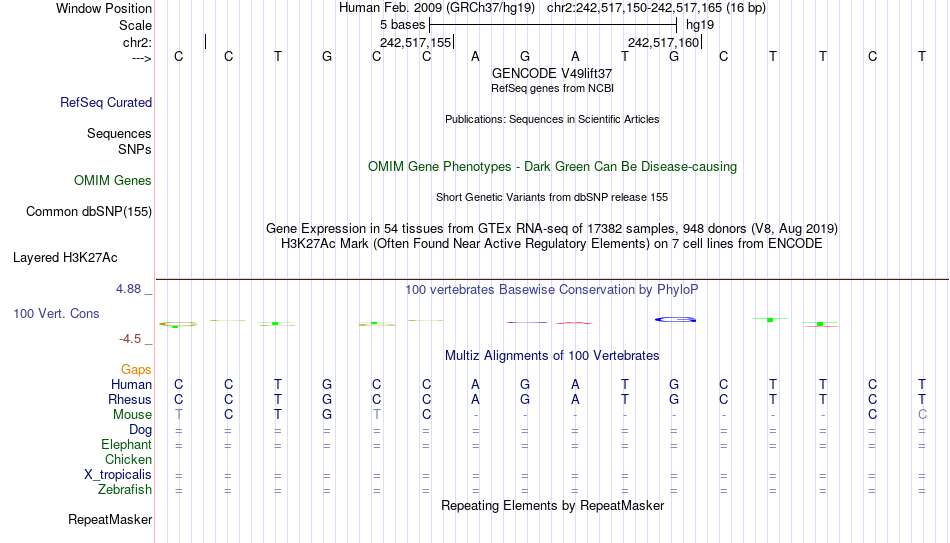The width and height of the screenshot is (950, 543).
Task: Select the Human alignment row label
Action: pyautogui.click(x=131, y=385)
